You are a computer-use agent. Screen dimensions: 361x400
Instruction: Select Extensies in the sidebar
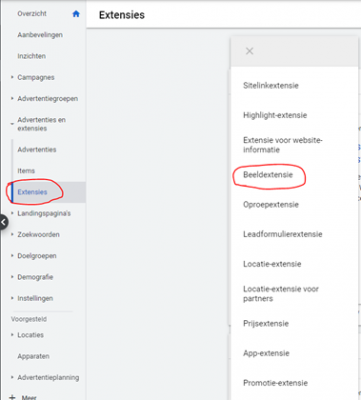point(32,192)
